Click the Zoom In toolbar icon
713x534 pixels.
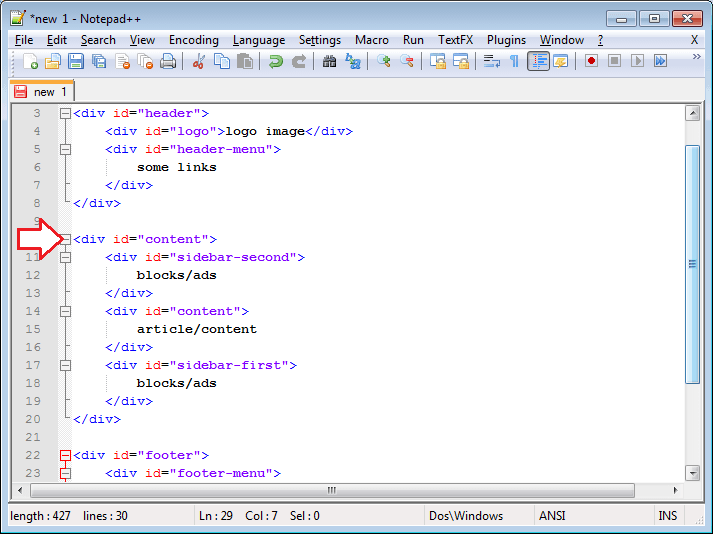pyautogui.click(x=384, y=61)
